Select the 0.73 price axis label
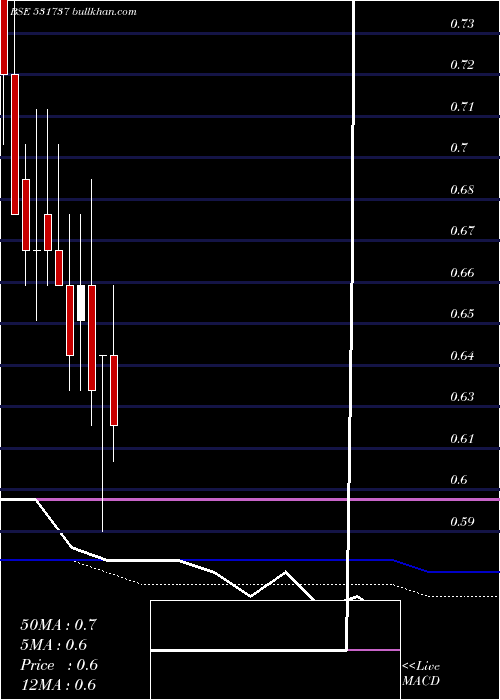The image size is (500, 700). [462, 24]
